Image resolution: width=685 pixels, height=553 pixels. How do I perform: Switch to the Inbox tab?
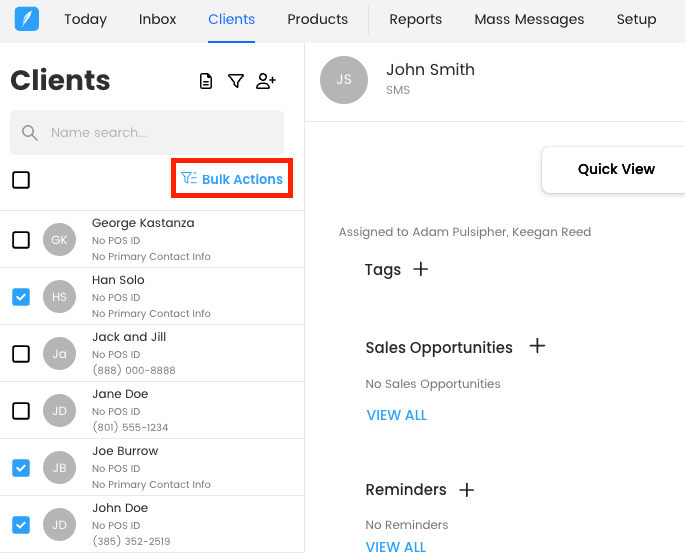pos(157,19)
